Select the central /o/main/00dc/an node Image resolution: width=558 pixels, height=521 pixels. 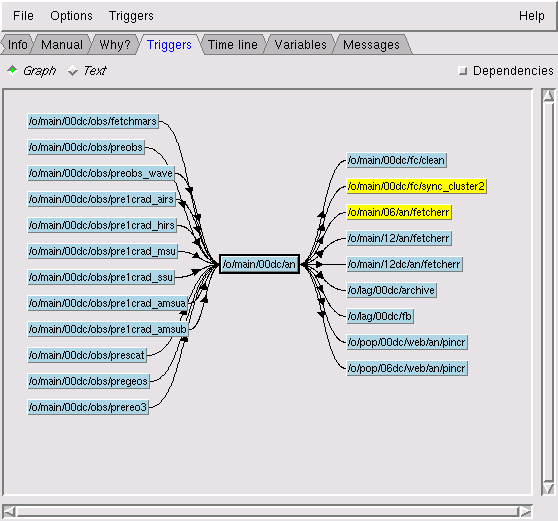[259, 264]
